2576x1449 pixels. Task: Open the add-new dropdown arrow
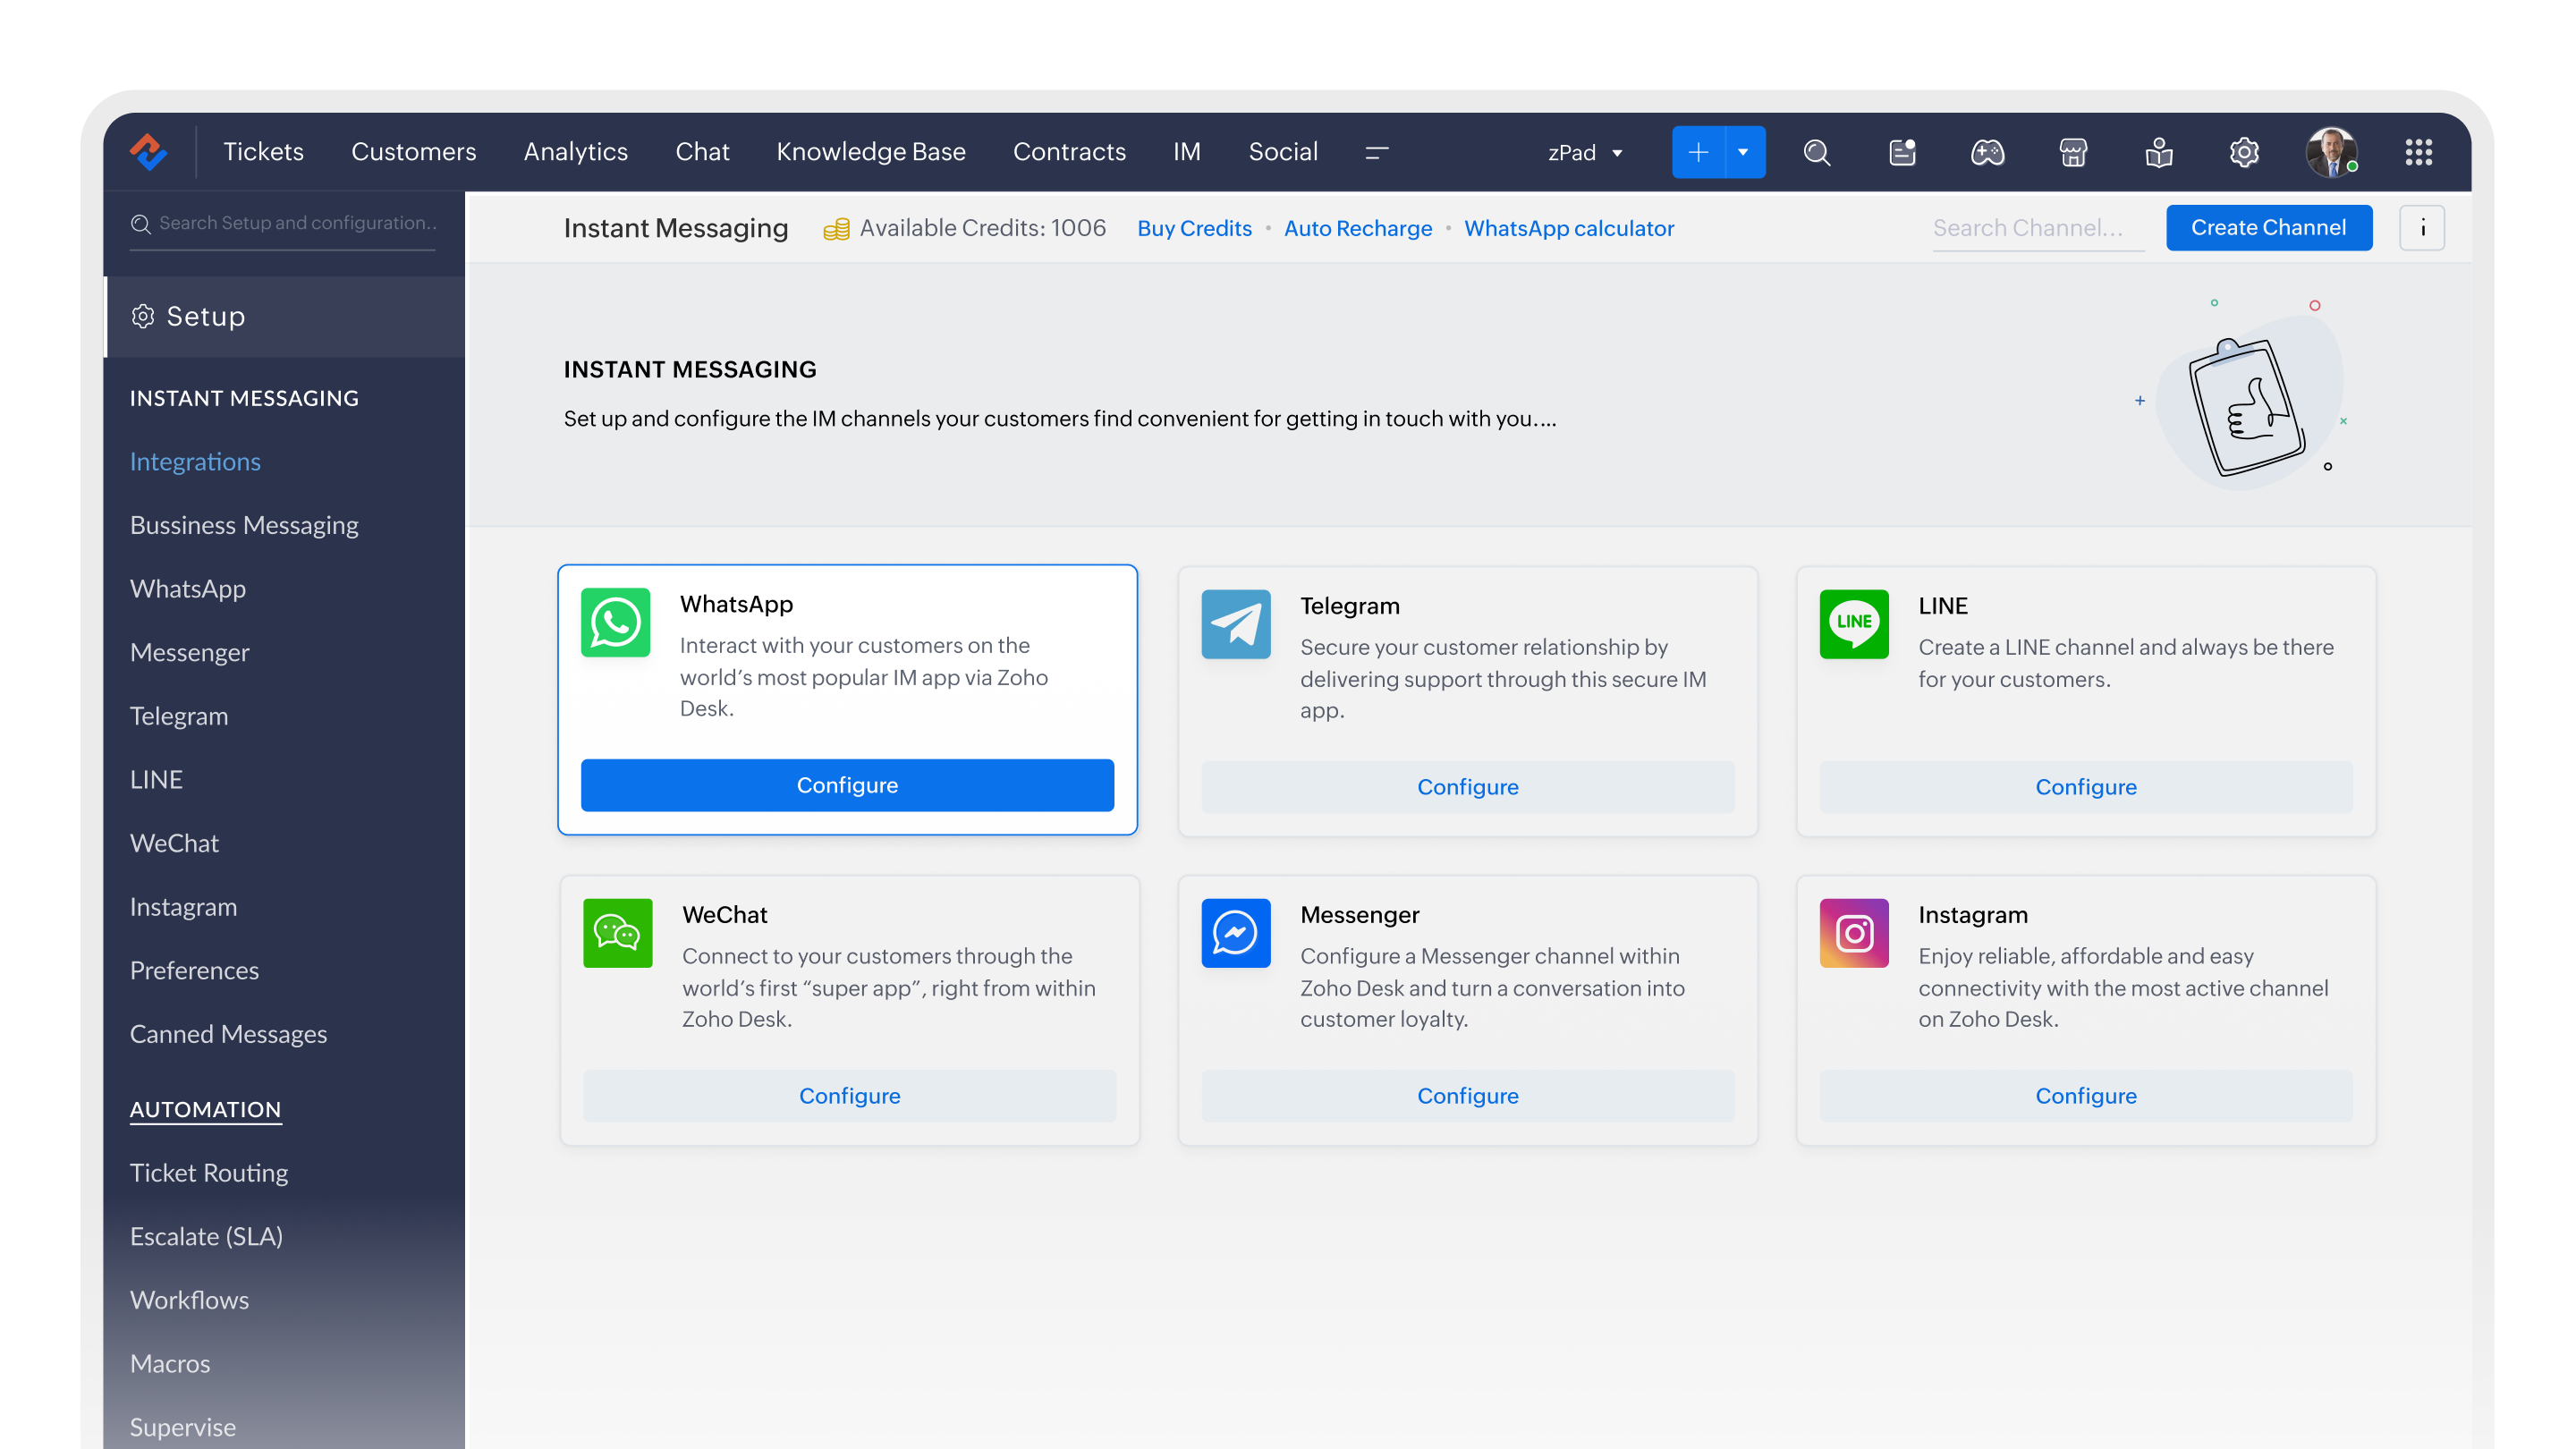[x=1745, y=152]
